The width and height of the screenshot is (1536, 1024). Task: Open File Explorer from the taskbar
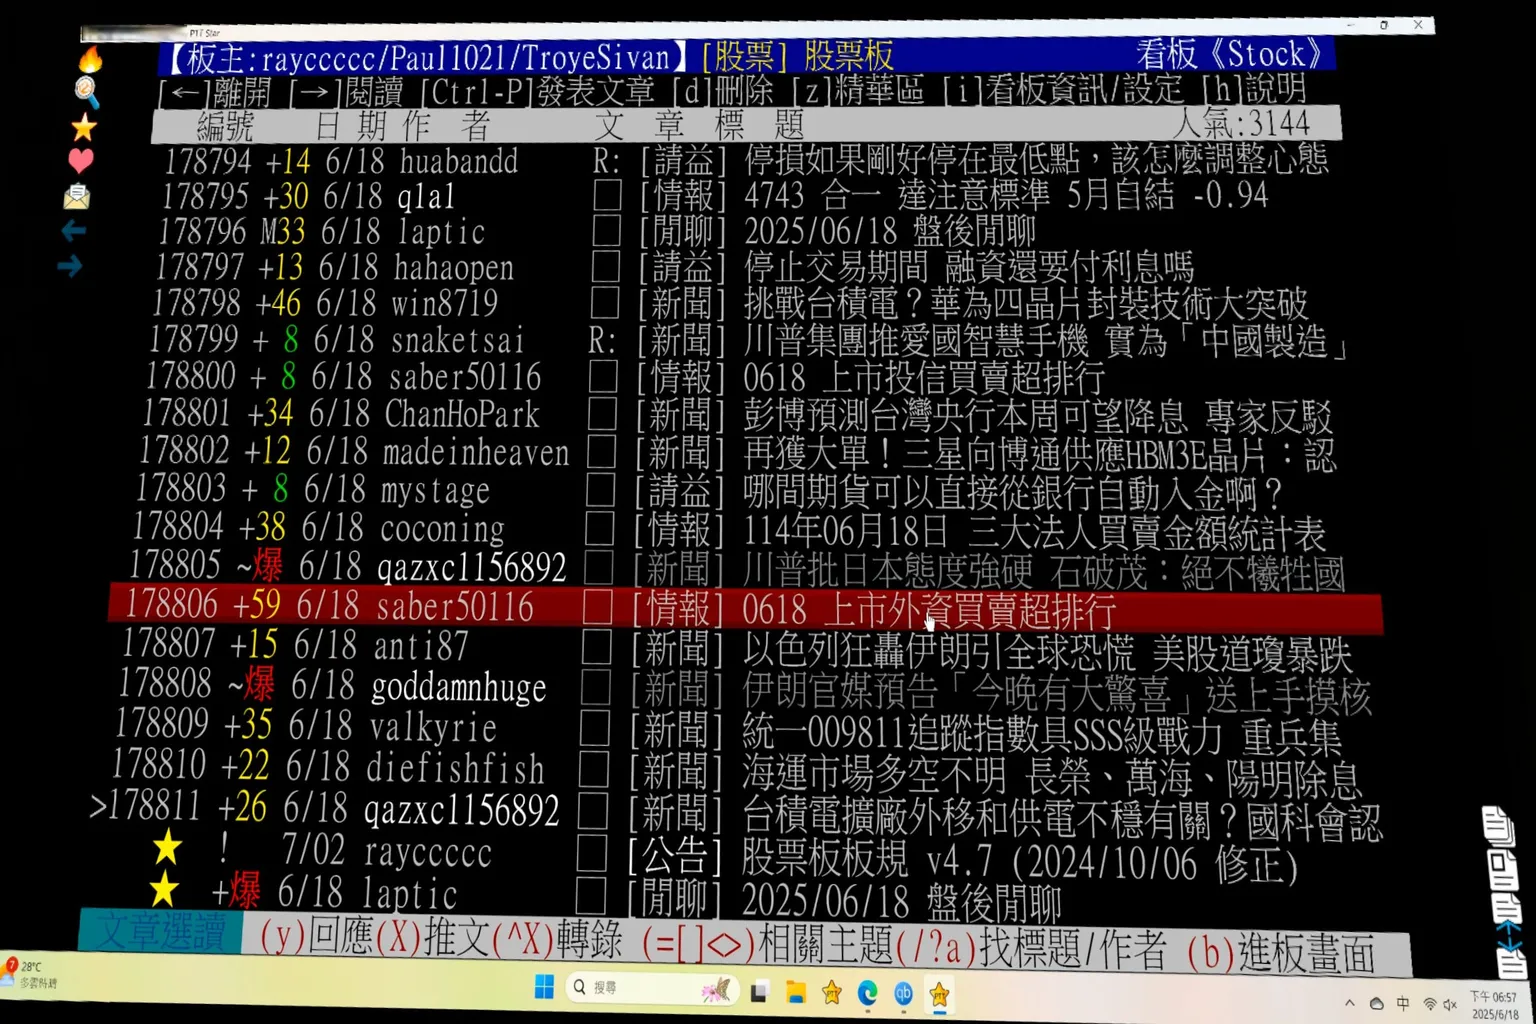[x=796, y=992]
